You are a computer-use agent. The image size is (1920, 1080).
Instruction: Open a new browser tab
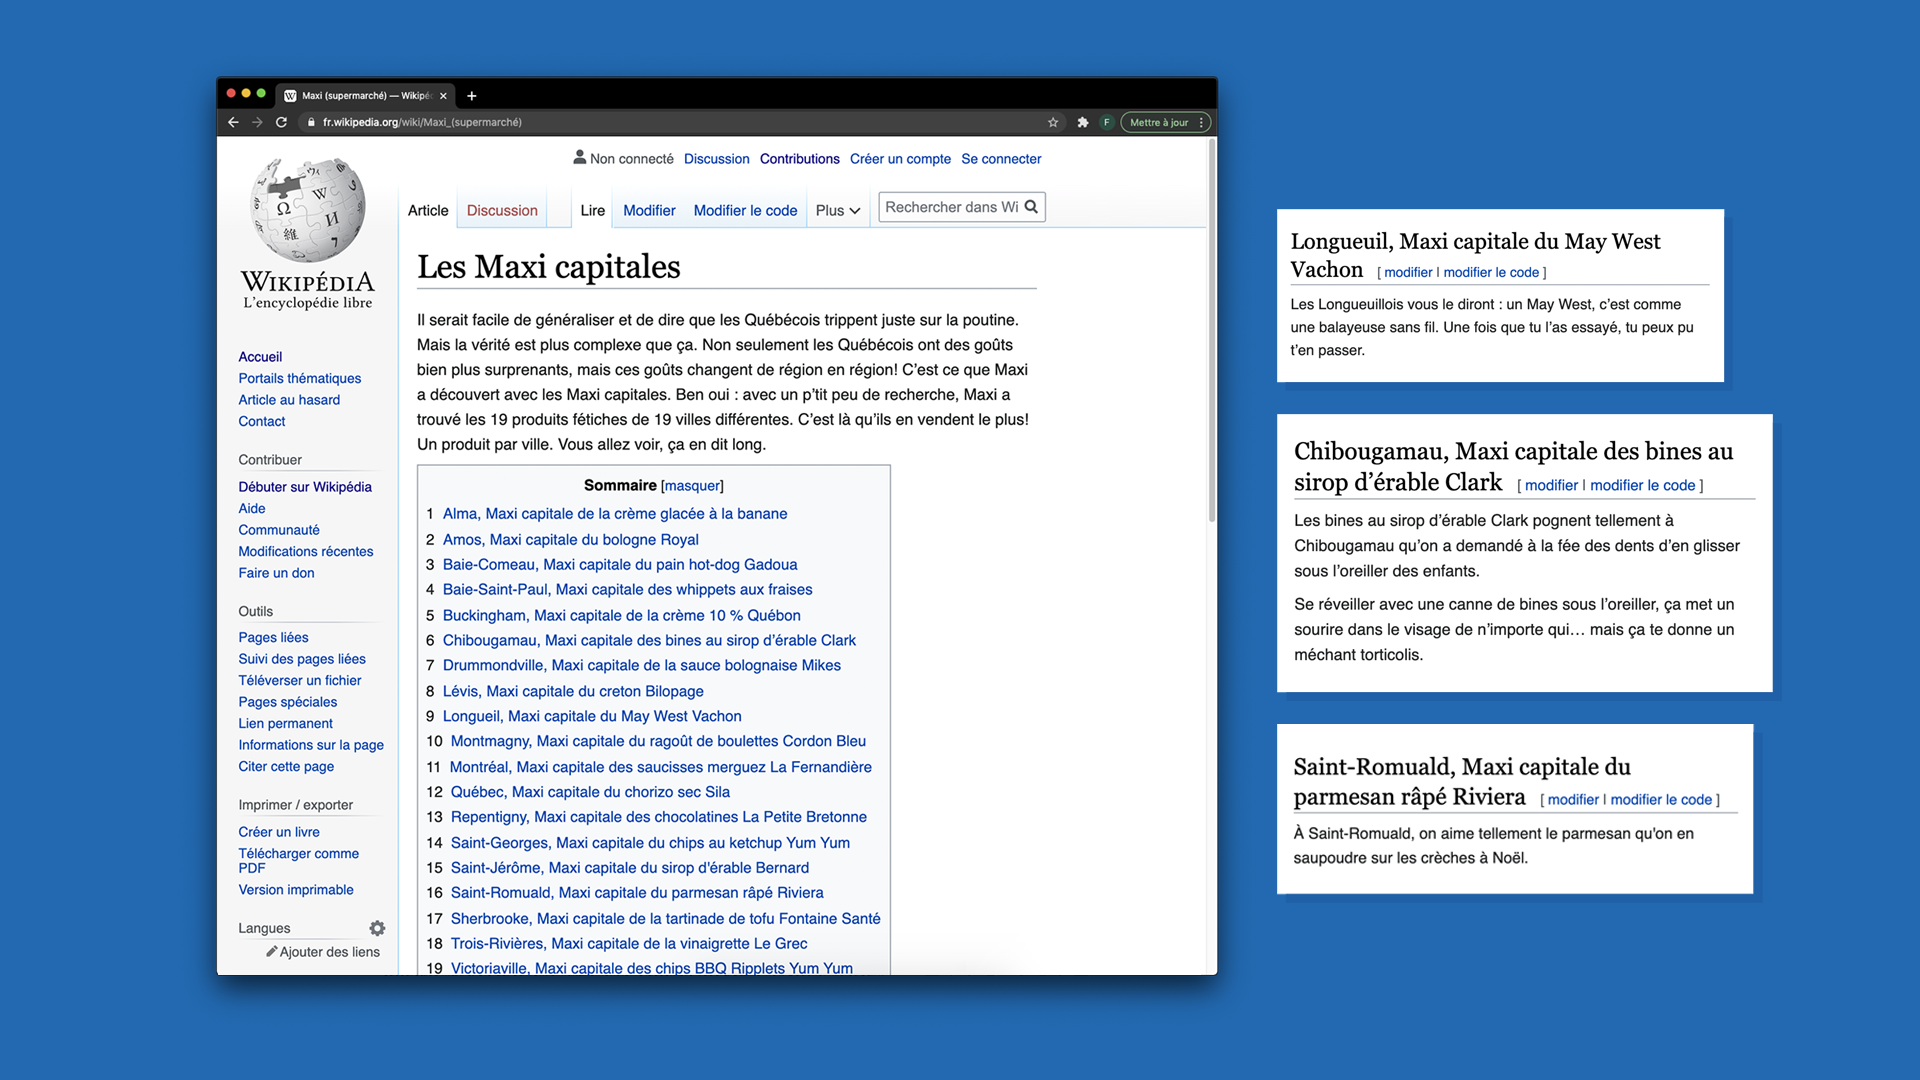coord(472,96)
